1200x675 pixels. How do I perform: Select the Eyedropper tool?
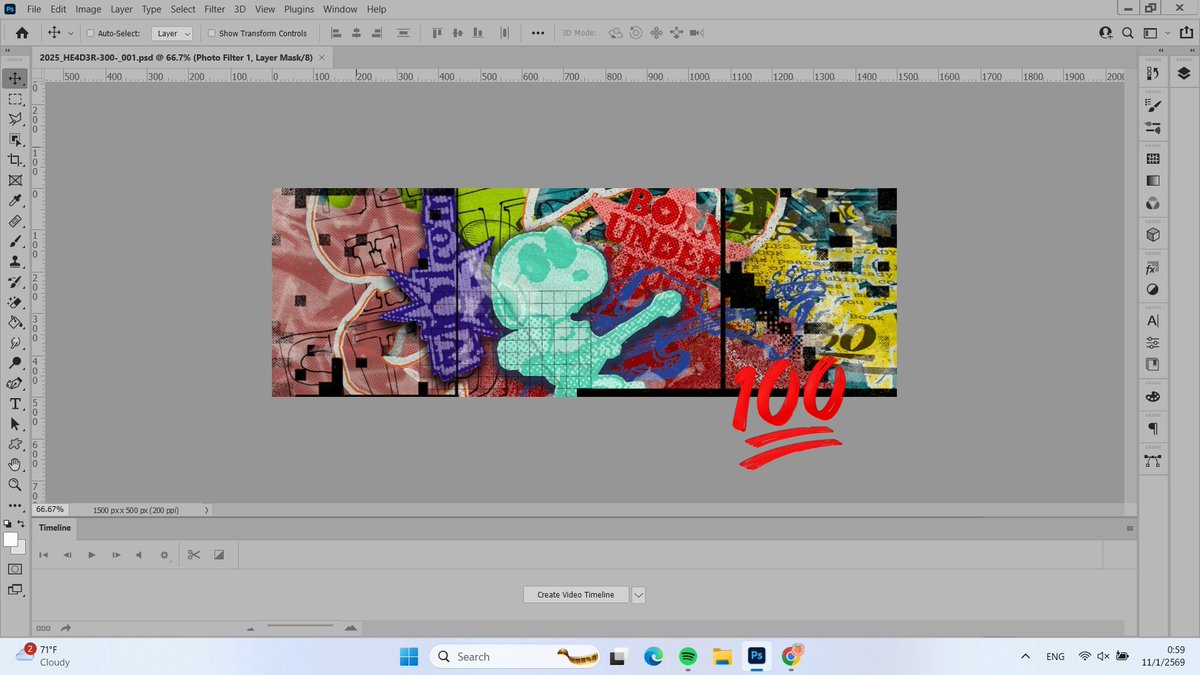pos(15,200)
